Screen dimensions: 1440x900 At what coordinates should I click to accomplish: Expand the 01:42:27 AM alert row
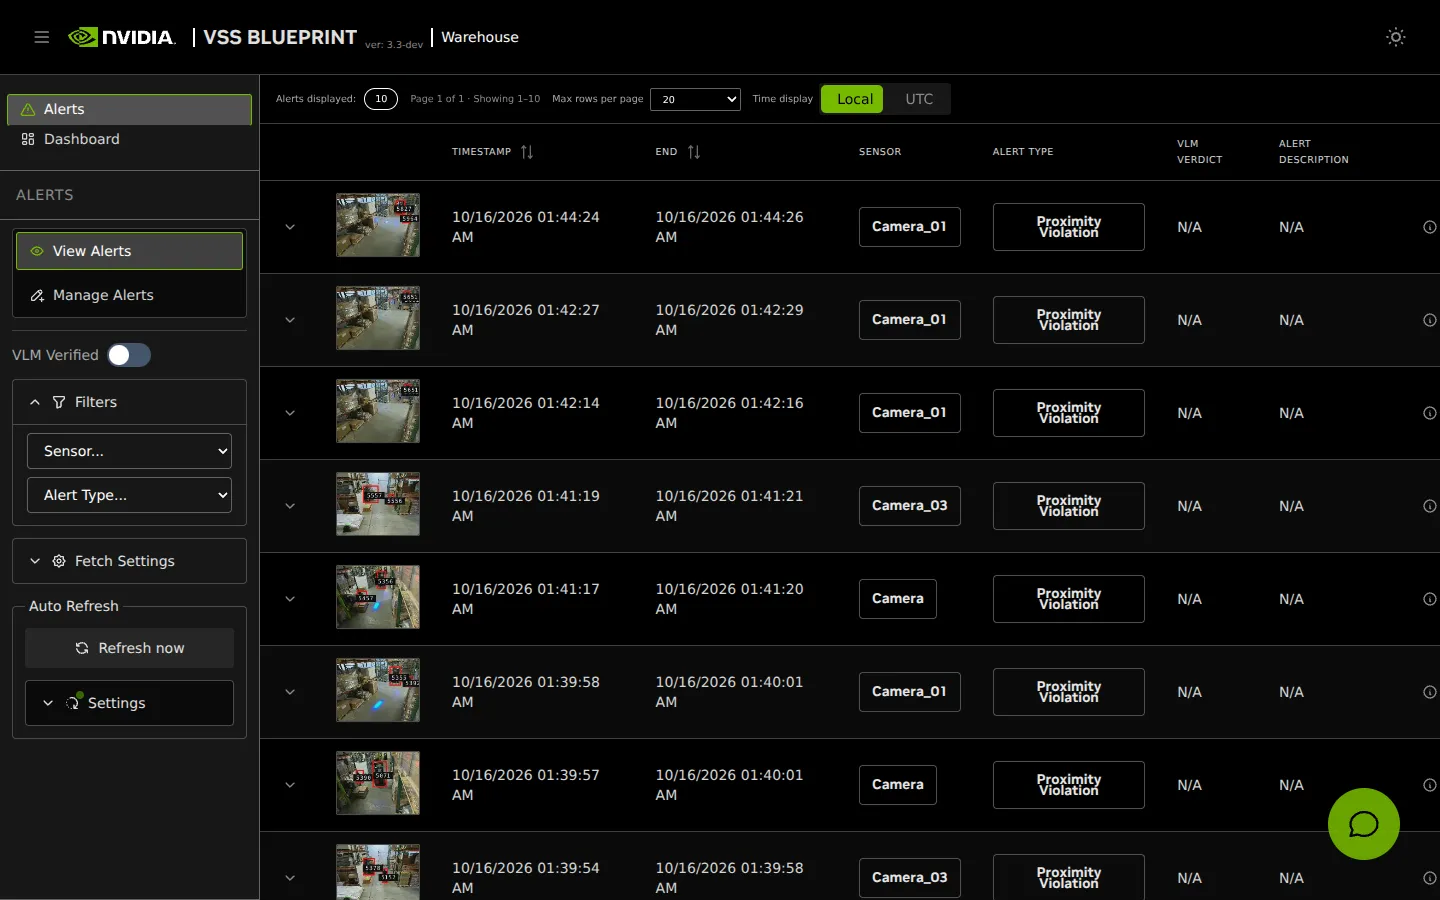tap(290, 320)
